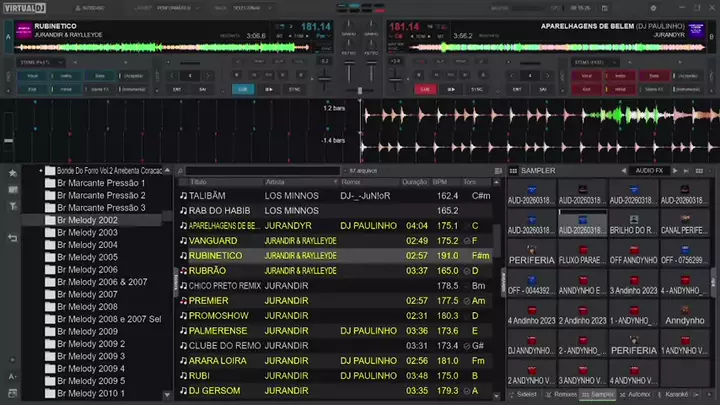Click the BPM column header
Screen dimensions: 720x405
click(x=439, y=182)
